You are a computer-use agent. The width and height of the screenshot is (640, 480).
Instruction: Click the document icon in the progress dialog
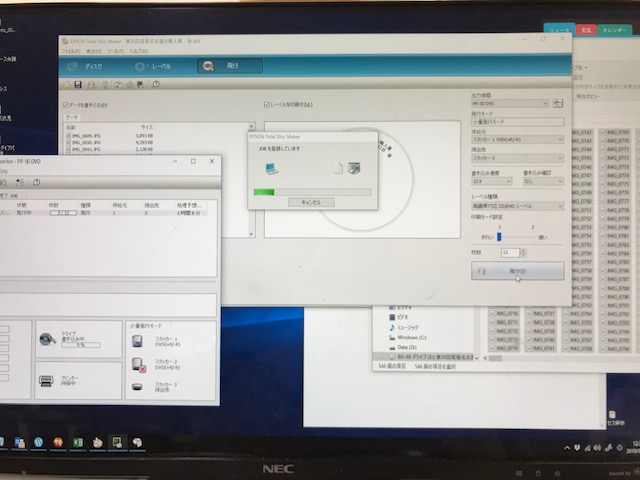tap(338, 168)
